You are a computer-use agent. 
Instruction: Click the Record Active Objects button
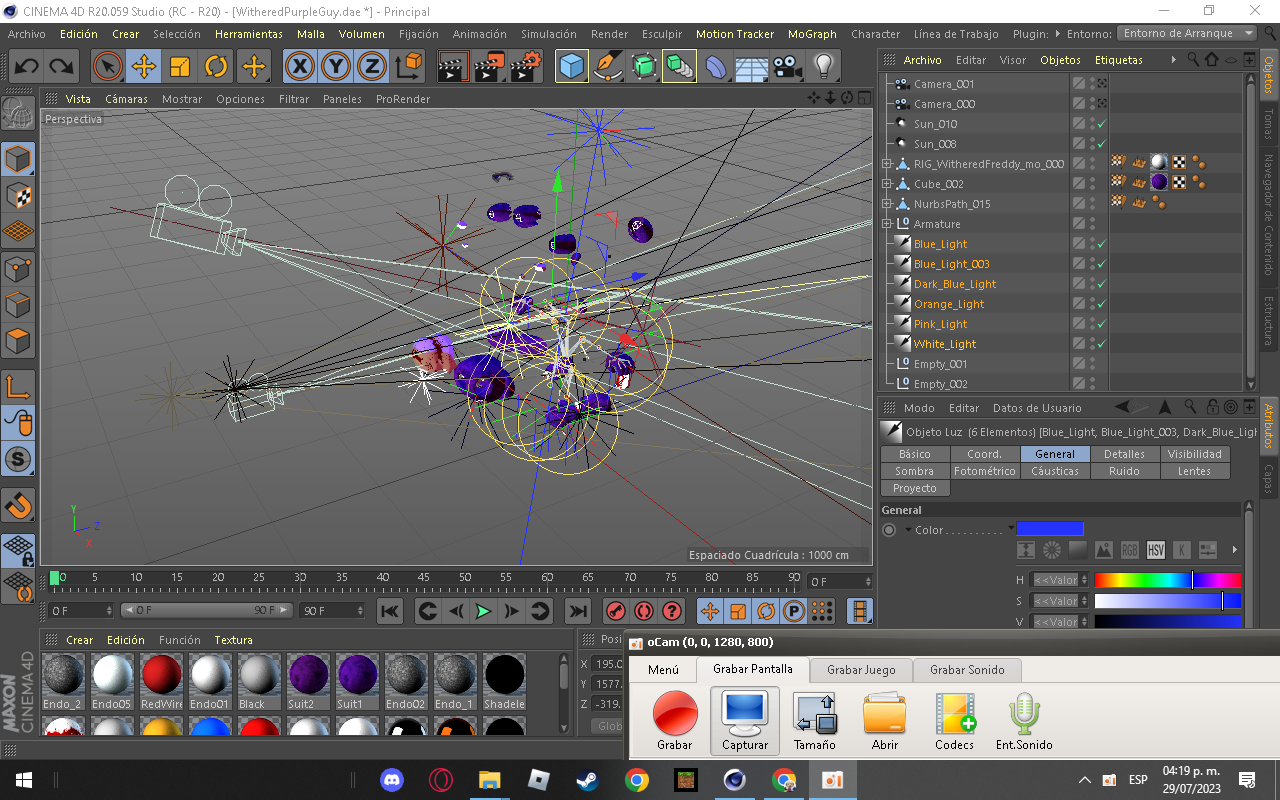616,611
